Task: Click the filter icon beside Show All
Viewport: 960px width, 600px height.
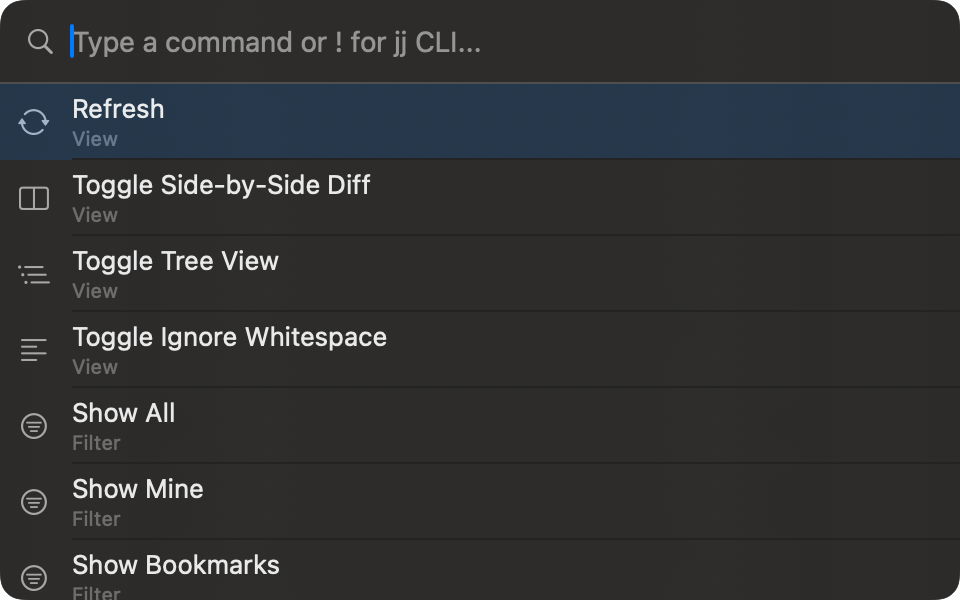Action: [34, 425]
